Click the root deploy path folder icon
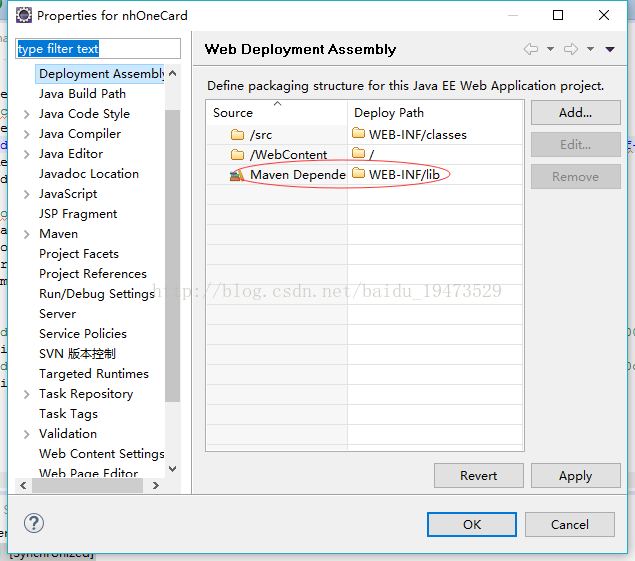 (358, 153)
